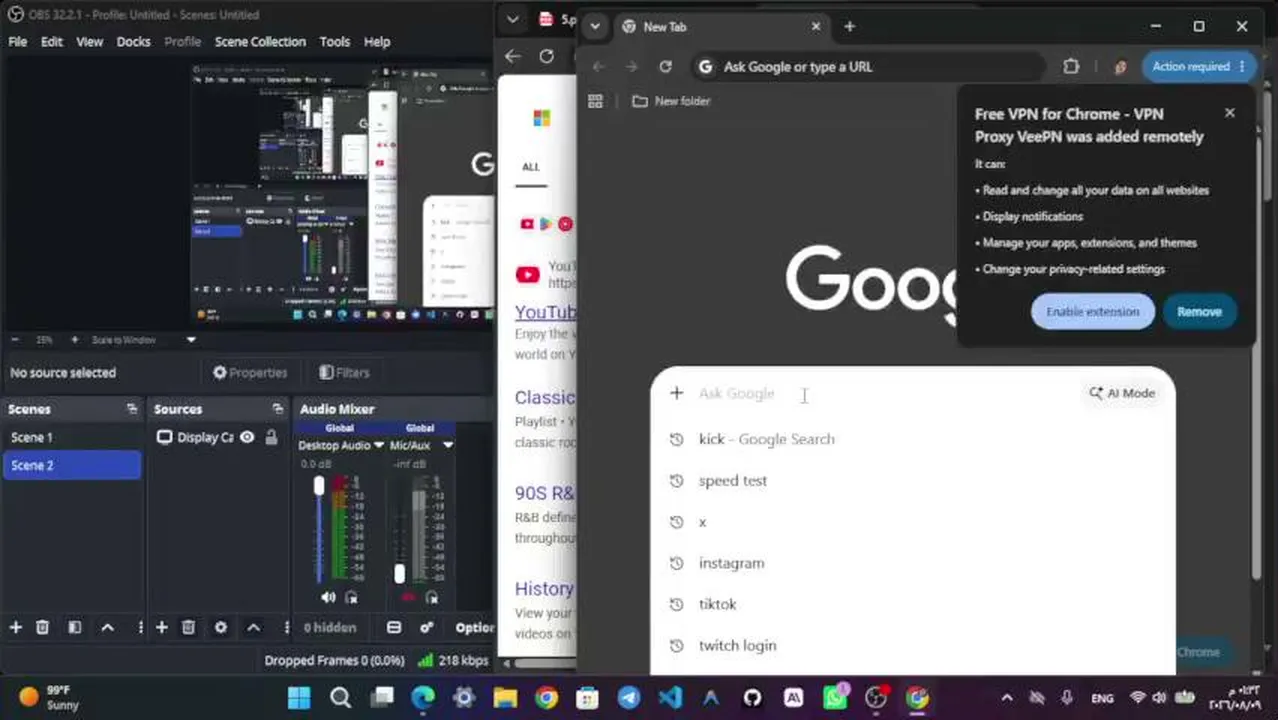Open the OBS Scene Collection menu
The height and width of the screenshot is (720, 1278).
260,42
